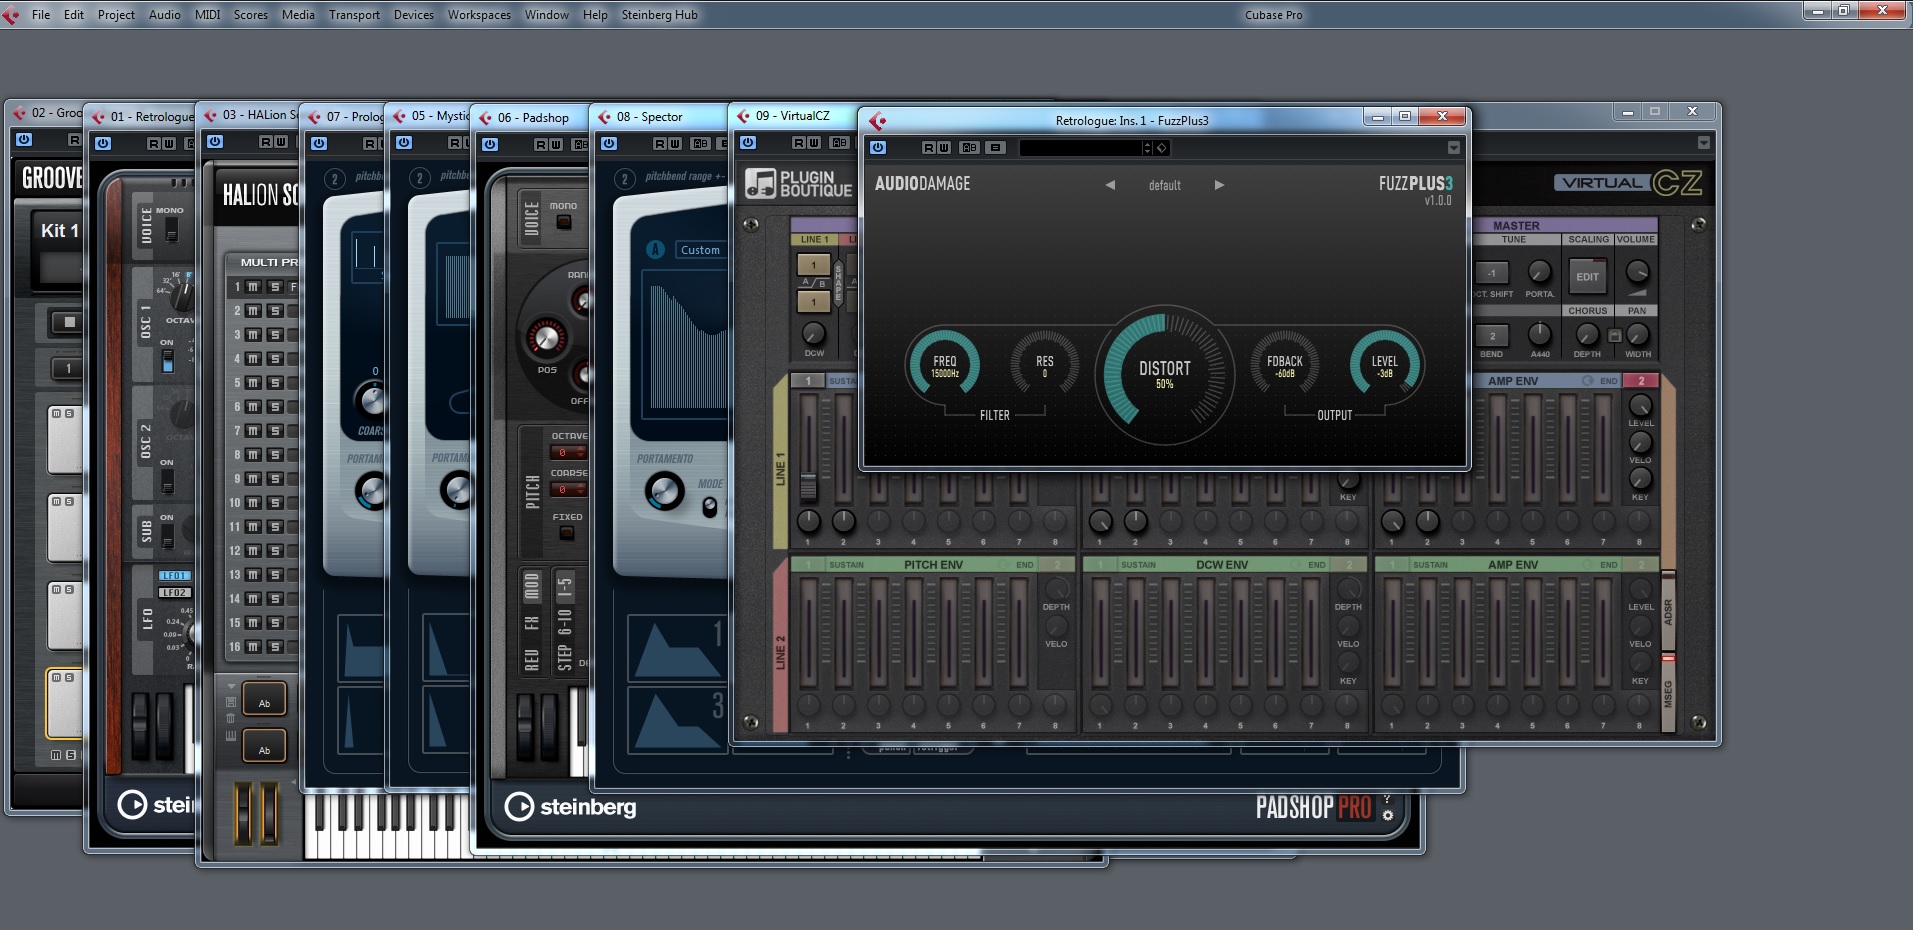Image resolution: width=1913 pixels, height=930 pixels.
Task: Open the Steinberg Hub menu
Action: [659, 15]
